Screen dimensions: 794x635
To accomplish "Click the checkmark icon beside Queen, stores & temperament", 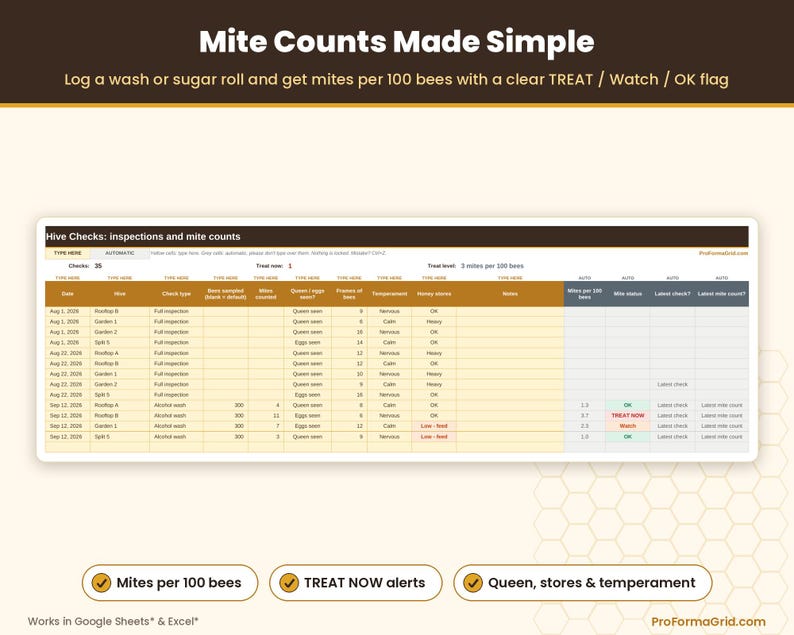I will pos(473,582).
